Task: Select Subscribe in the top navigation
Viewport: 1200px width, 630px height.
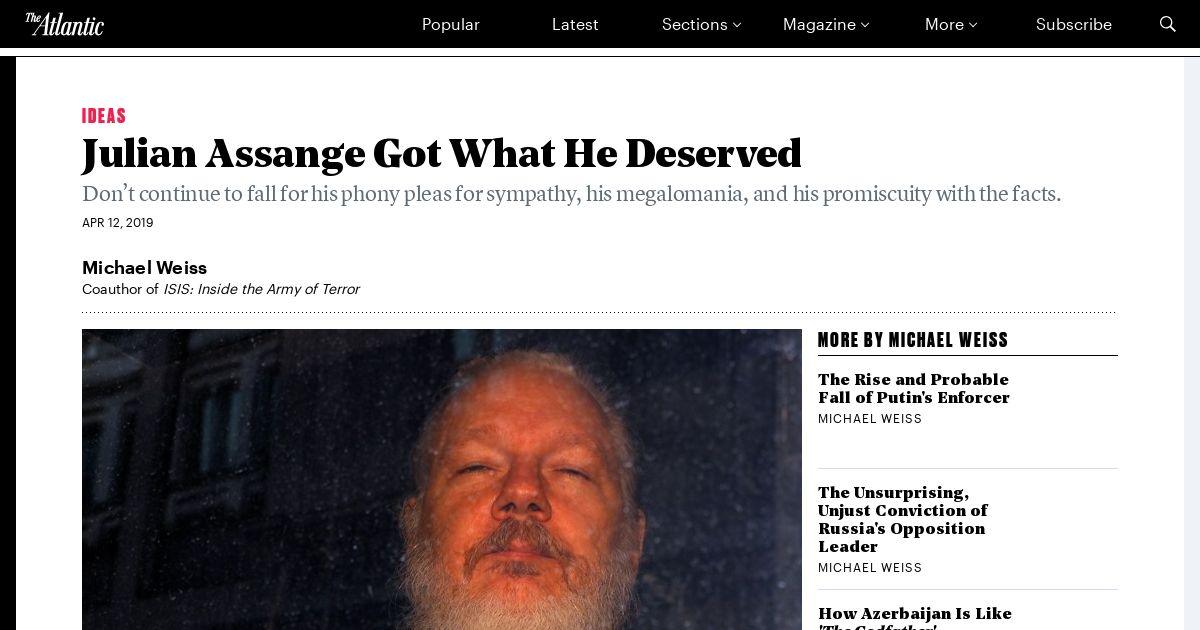Action: click(1074, 24)
